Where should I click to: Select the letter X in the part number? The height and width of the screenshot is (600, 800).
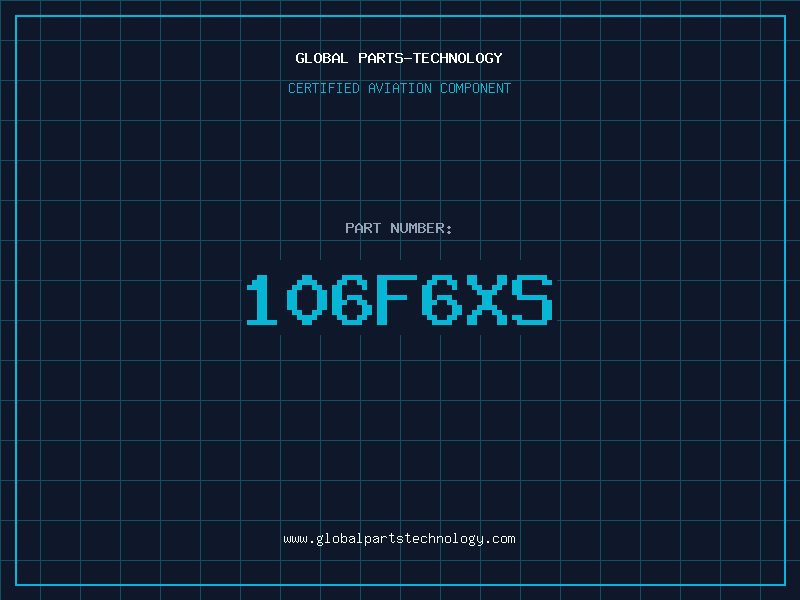487,299
